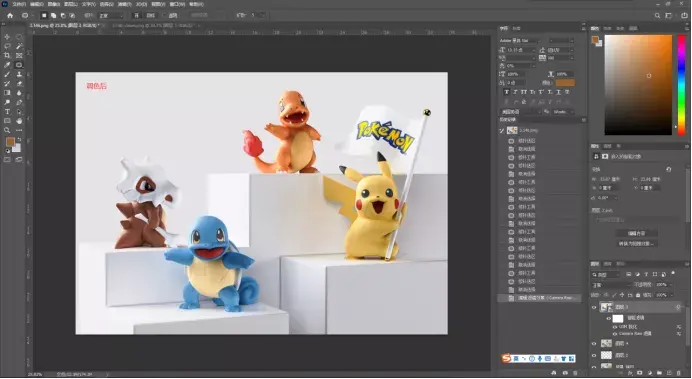Select the Eyedropper tool
Image resolution: width=692 pixels, height=379 pixels.
[x=7, y=65]
